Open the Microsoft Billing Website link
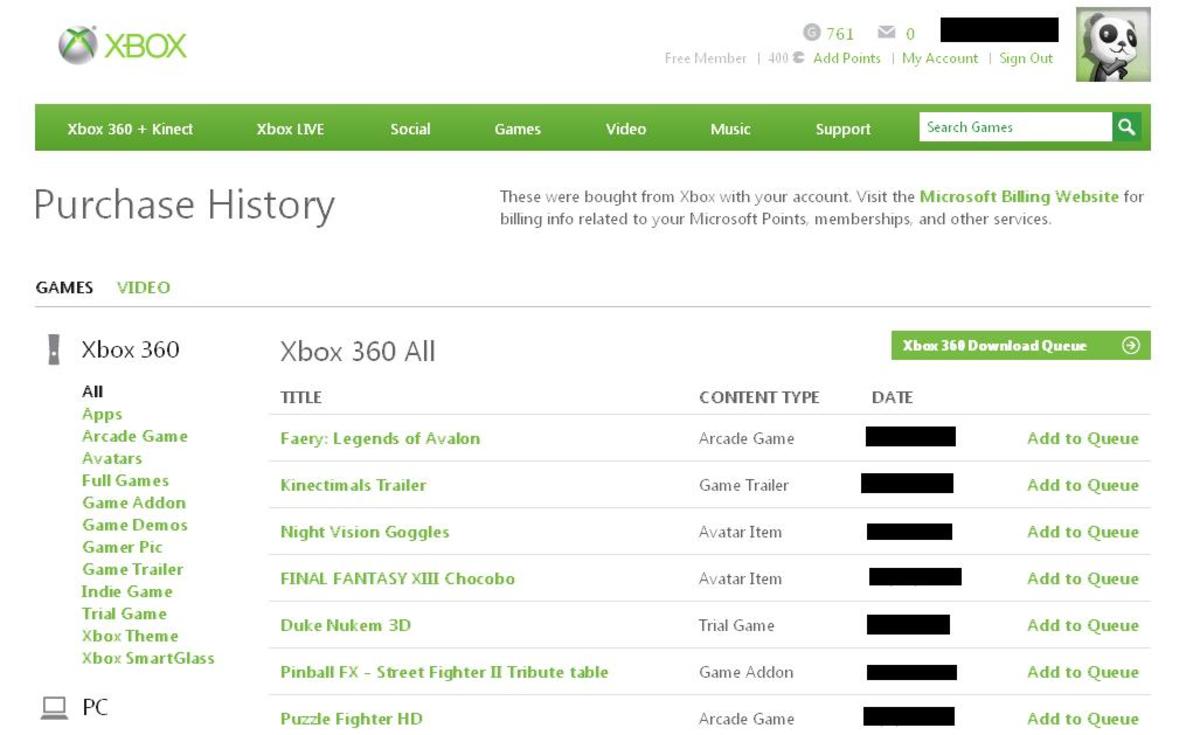Image resolution: width=1200 pixels, height=735 pixels. pos(1019,196)
